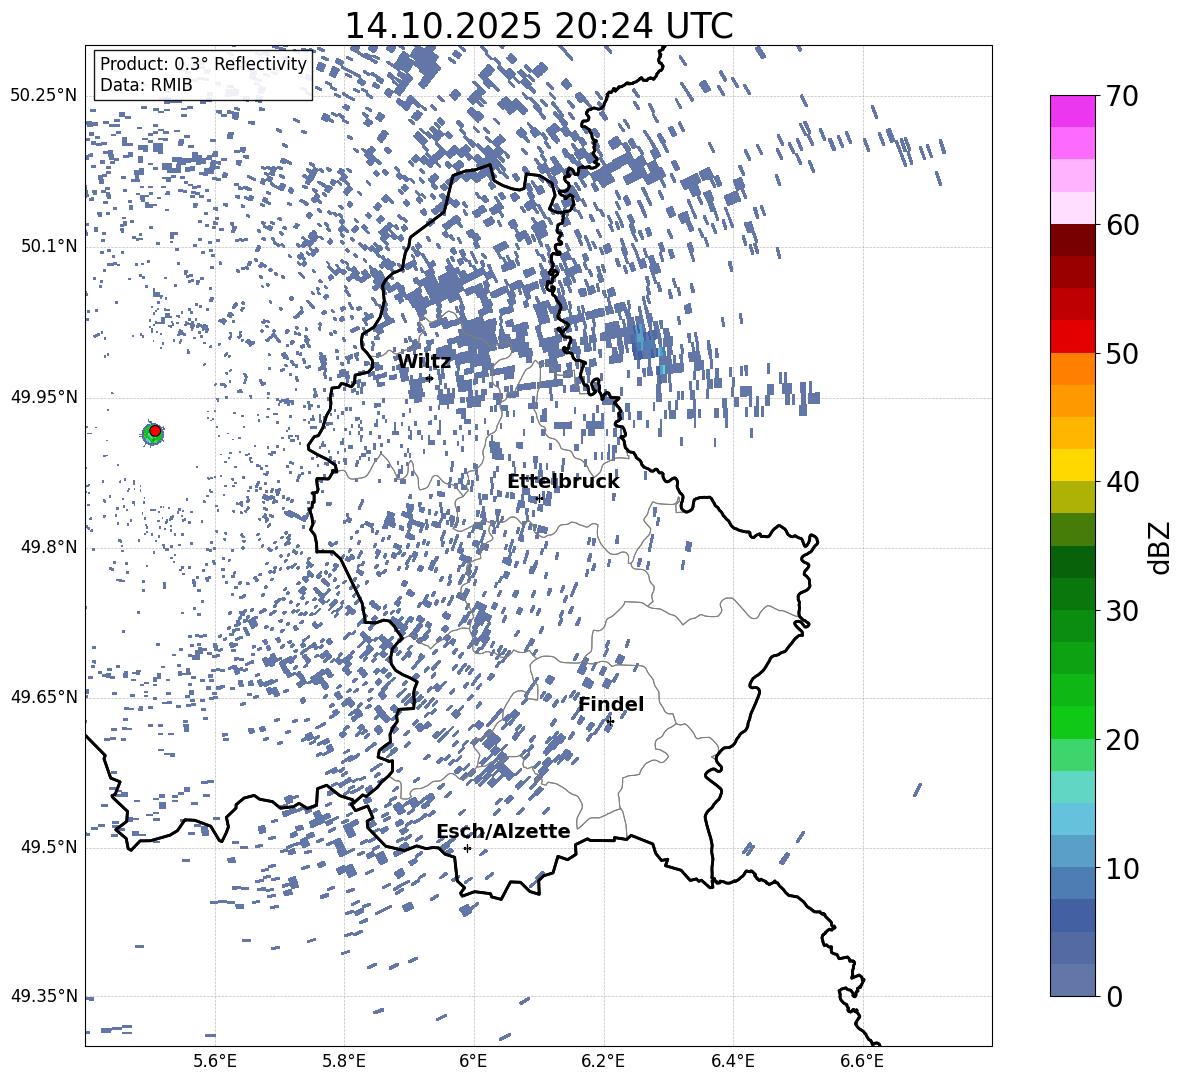
Task: Click the Ettelbruck city label
Action: tap(563, 482)
